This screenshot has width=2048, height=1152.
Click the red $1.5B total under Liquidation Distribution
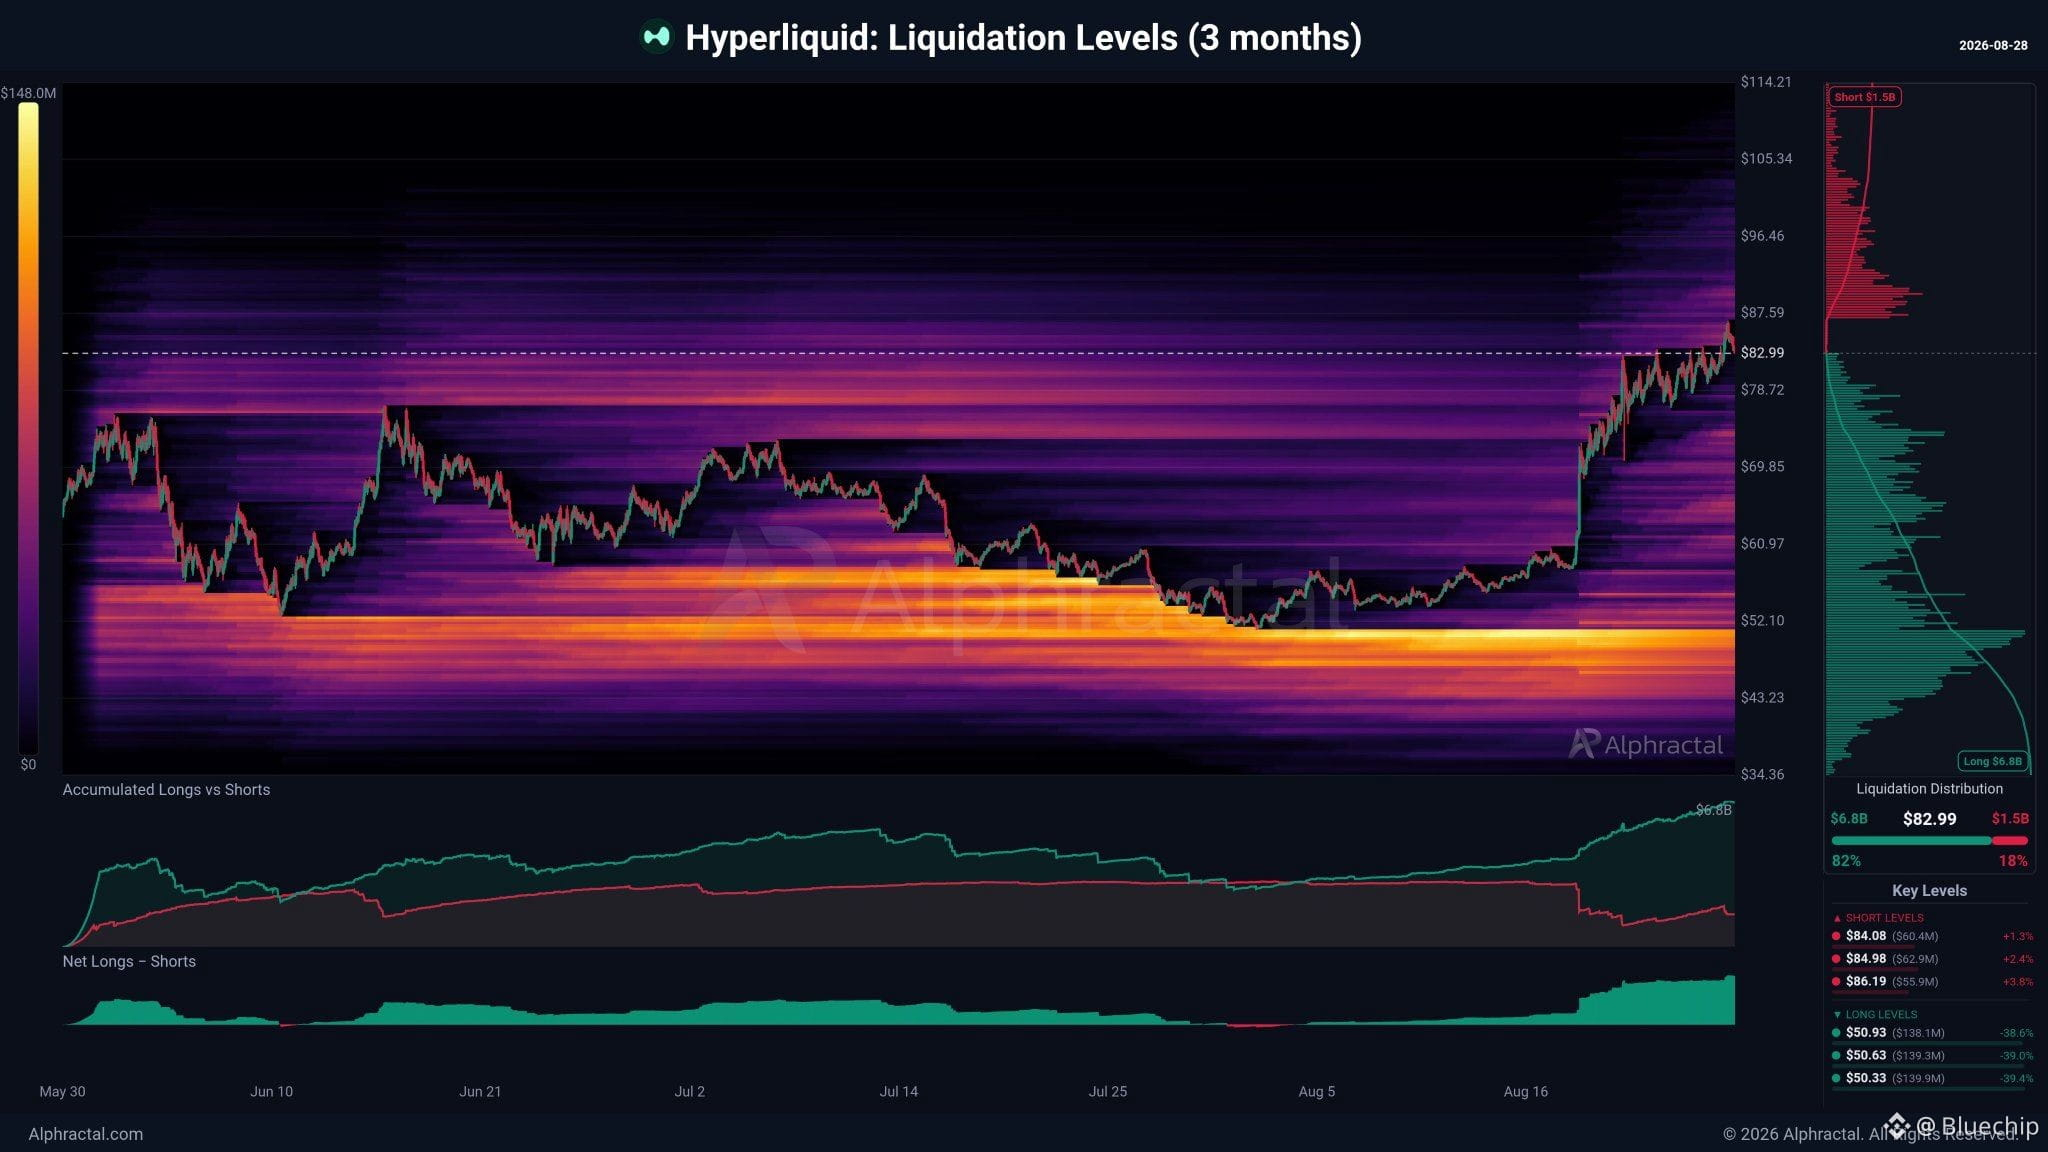pos(2010,819)
